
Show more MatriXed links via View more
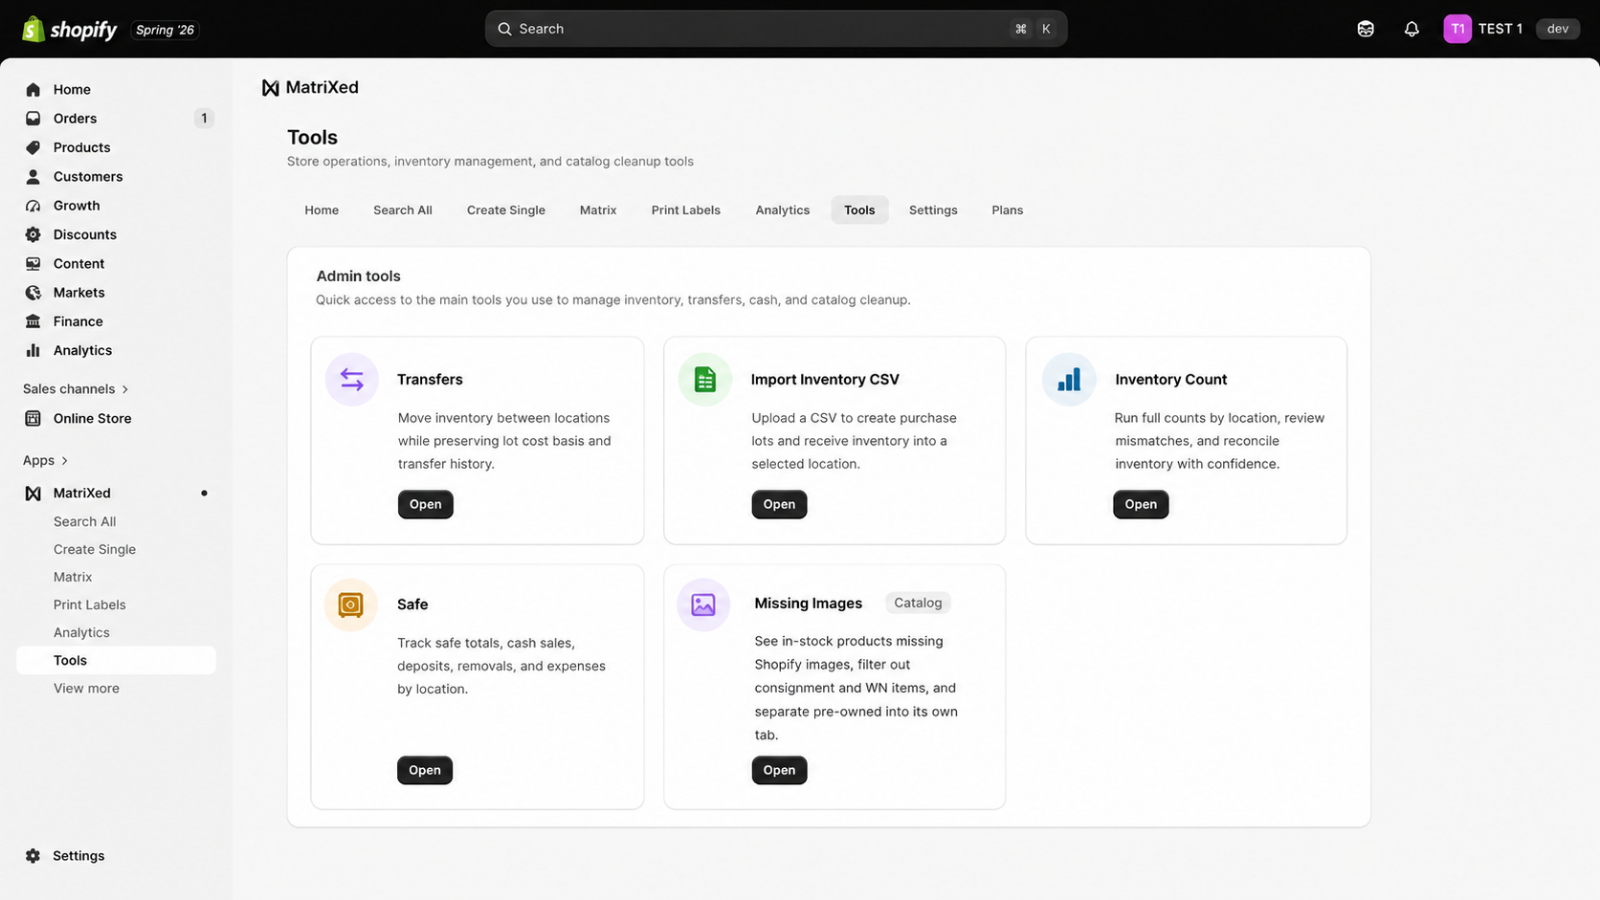coord(86,688)
